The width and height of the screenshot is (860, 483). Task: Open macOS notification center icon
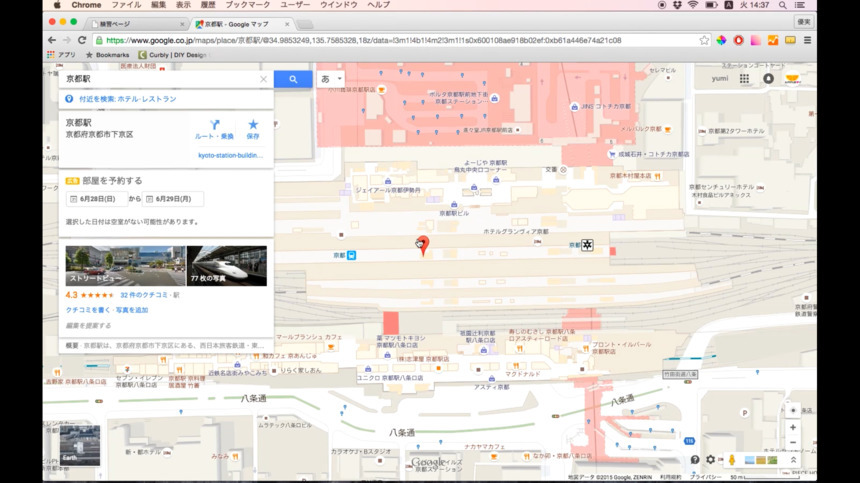point(800,5)
